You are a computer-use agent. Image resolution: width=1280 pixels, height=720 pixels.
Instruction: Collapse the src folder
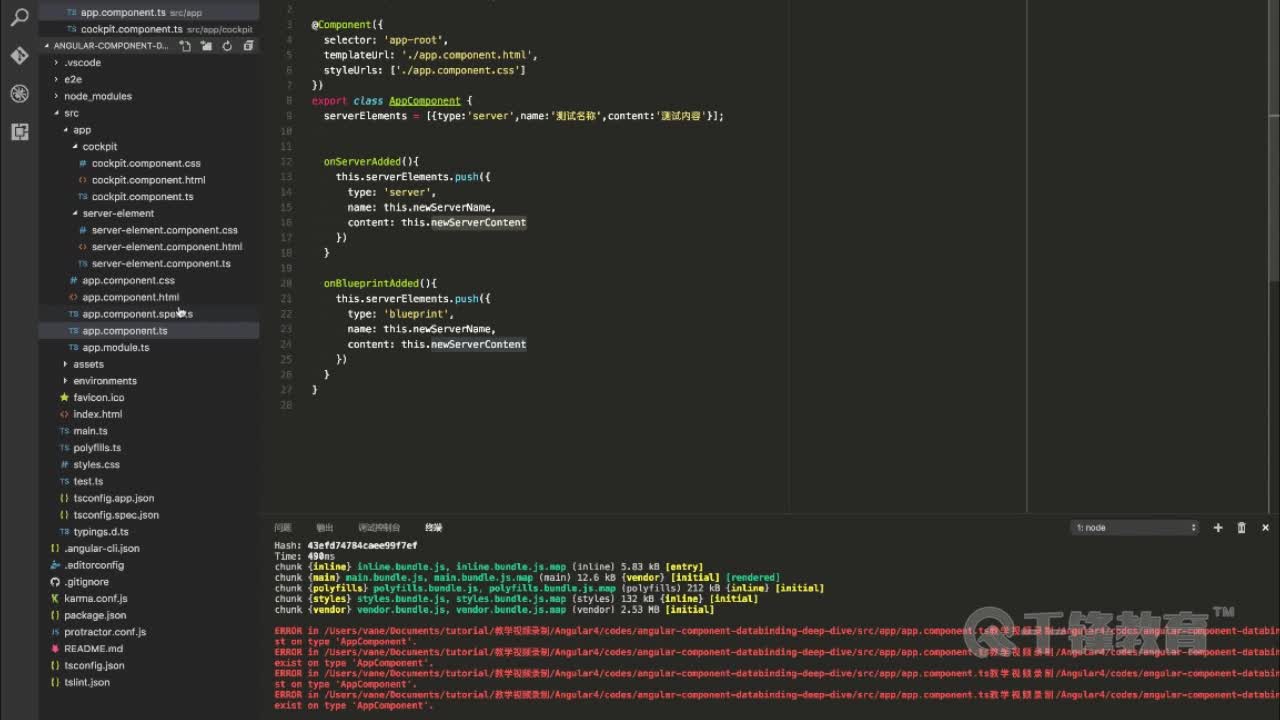(71, 113)
